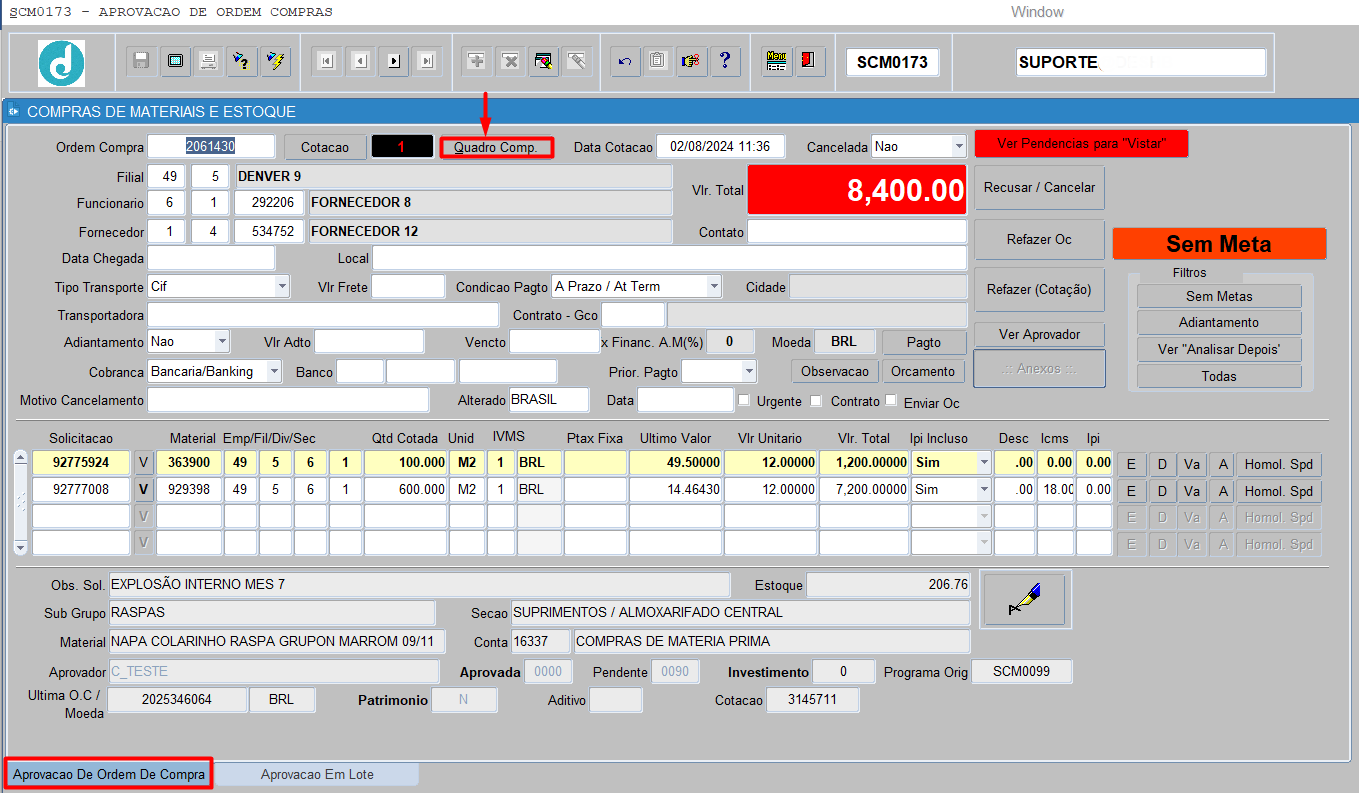Click the Execute Query lightning icon
1359x793 pixels.
coord(275,61)
